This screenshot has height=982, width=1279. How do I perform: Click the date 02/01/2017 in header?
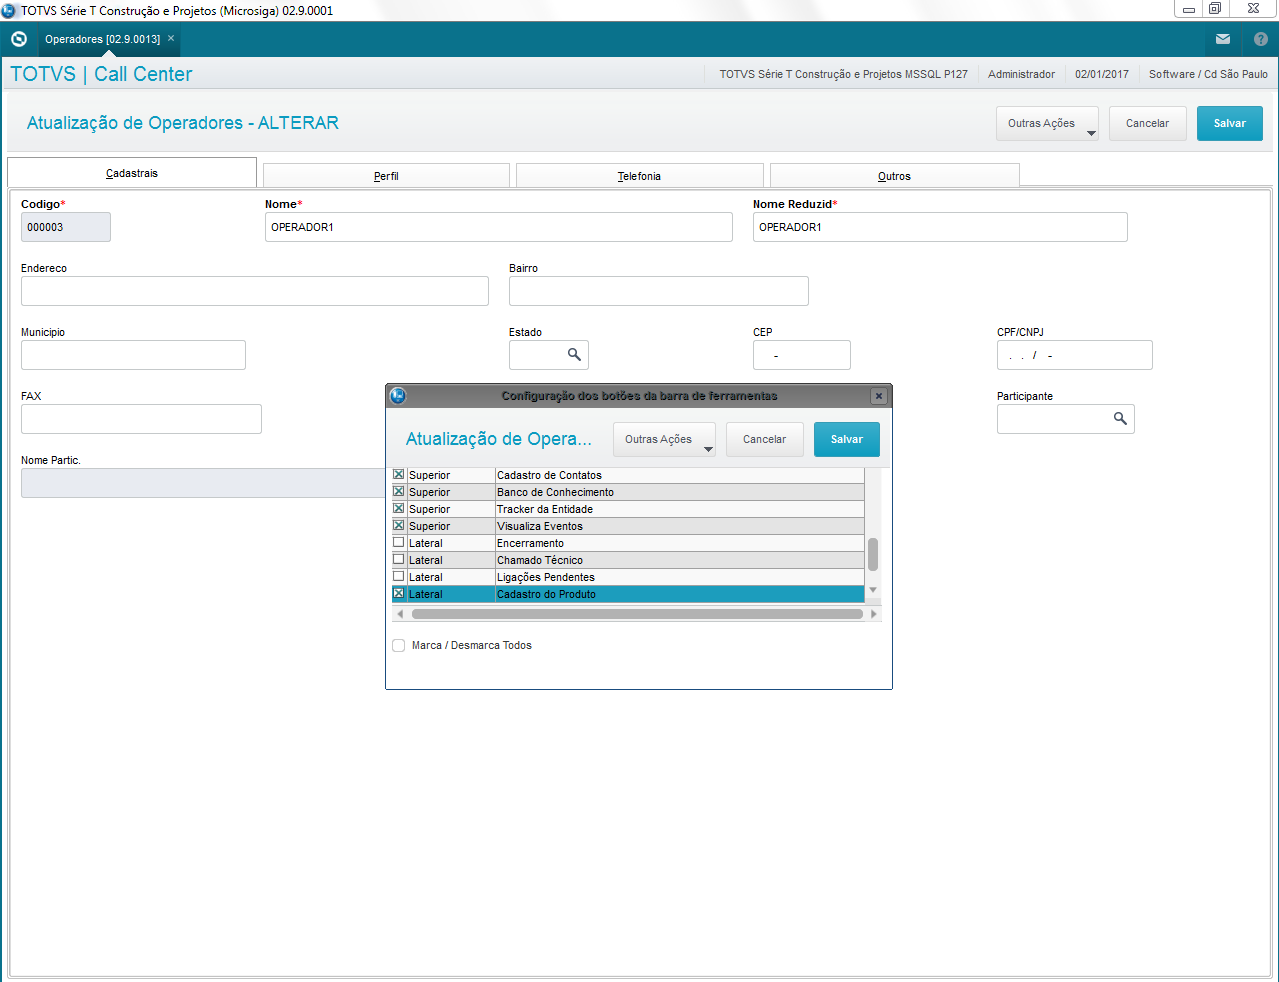point(1102,74)
